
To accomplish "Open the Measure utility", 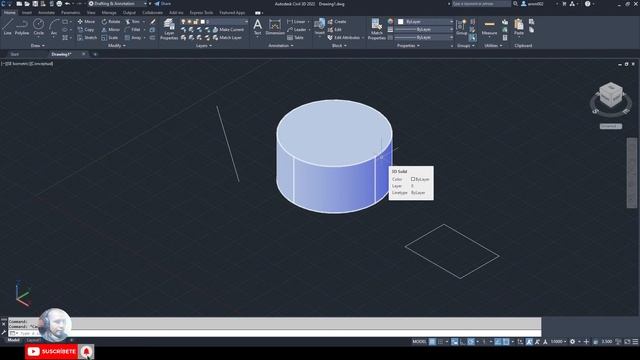I will pos(489,27).
